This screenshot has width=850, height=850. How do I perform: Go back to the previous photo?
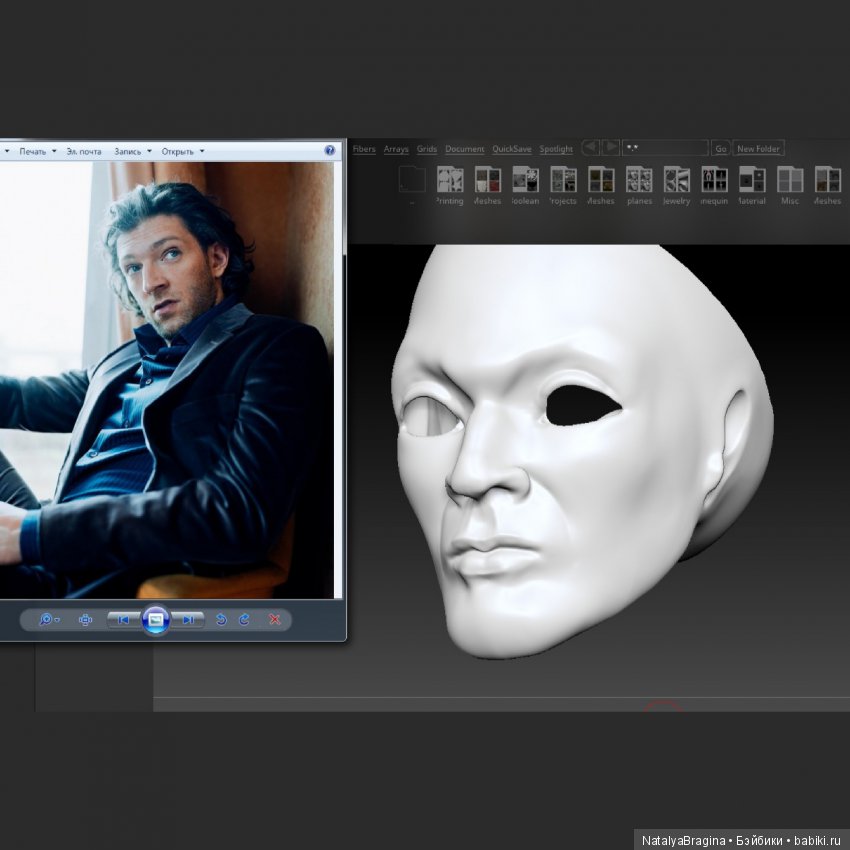[x=122, y=620]
